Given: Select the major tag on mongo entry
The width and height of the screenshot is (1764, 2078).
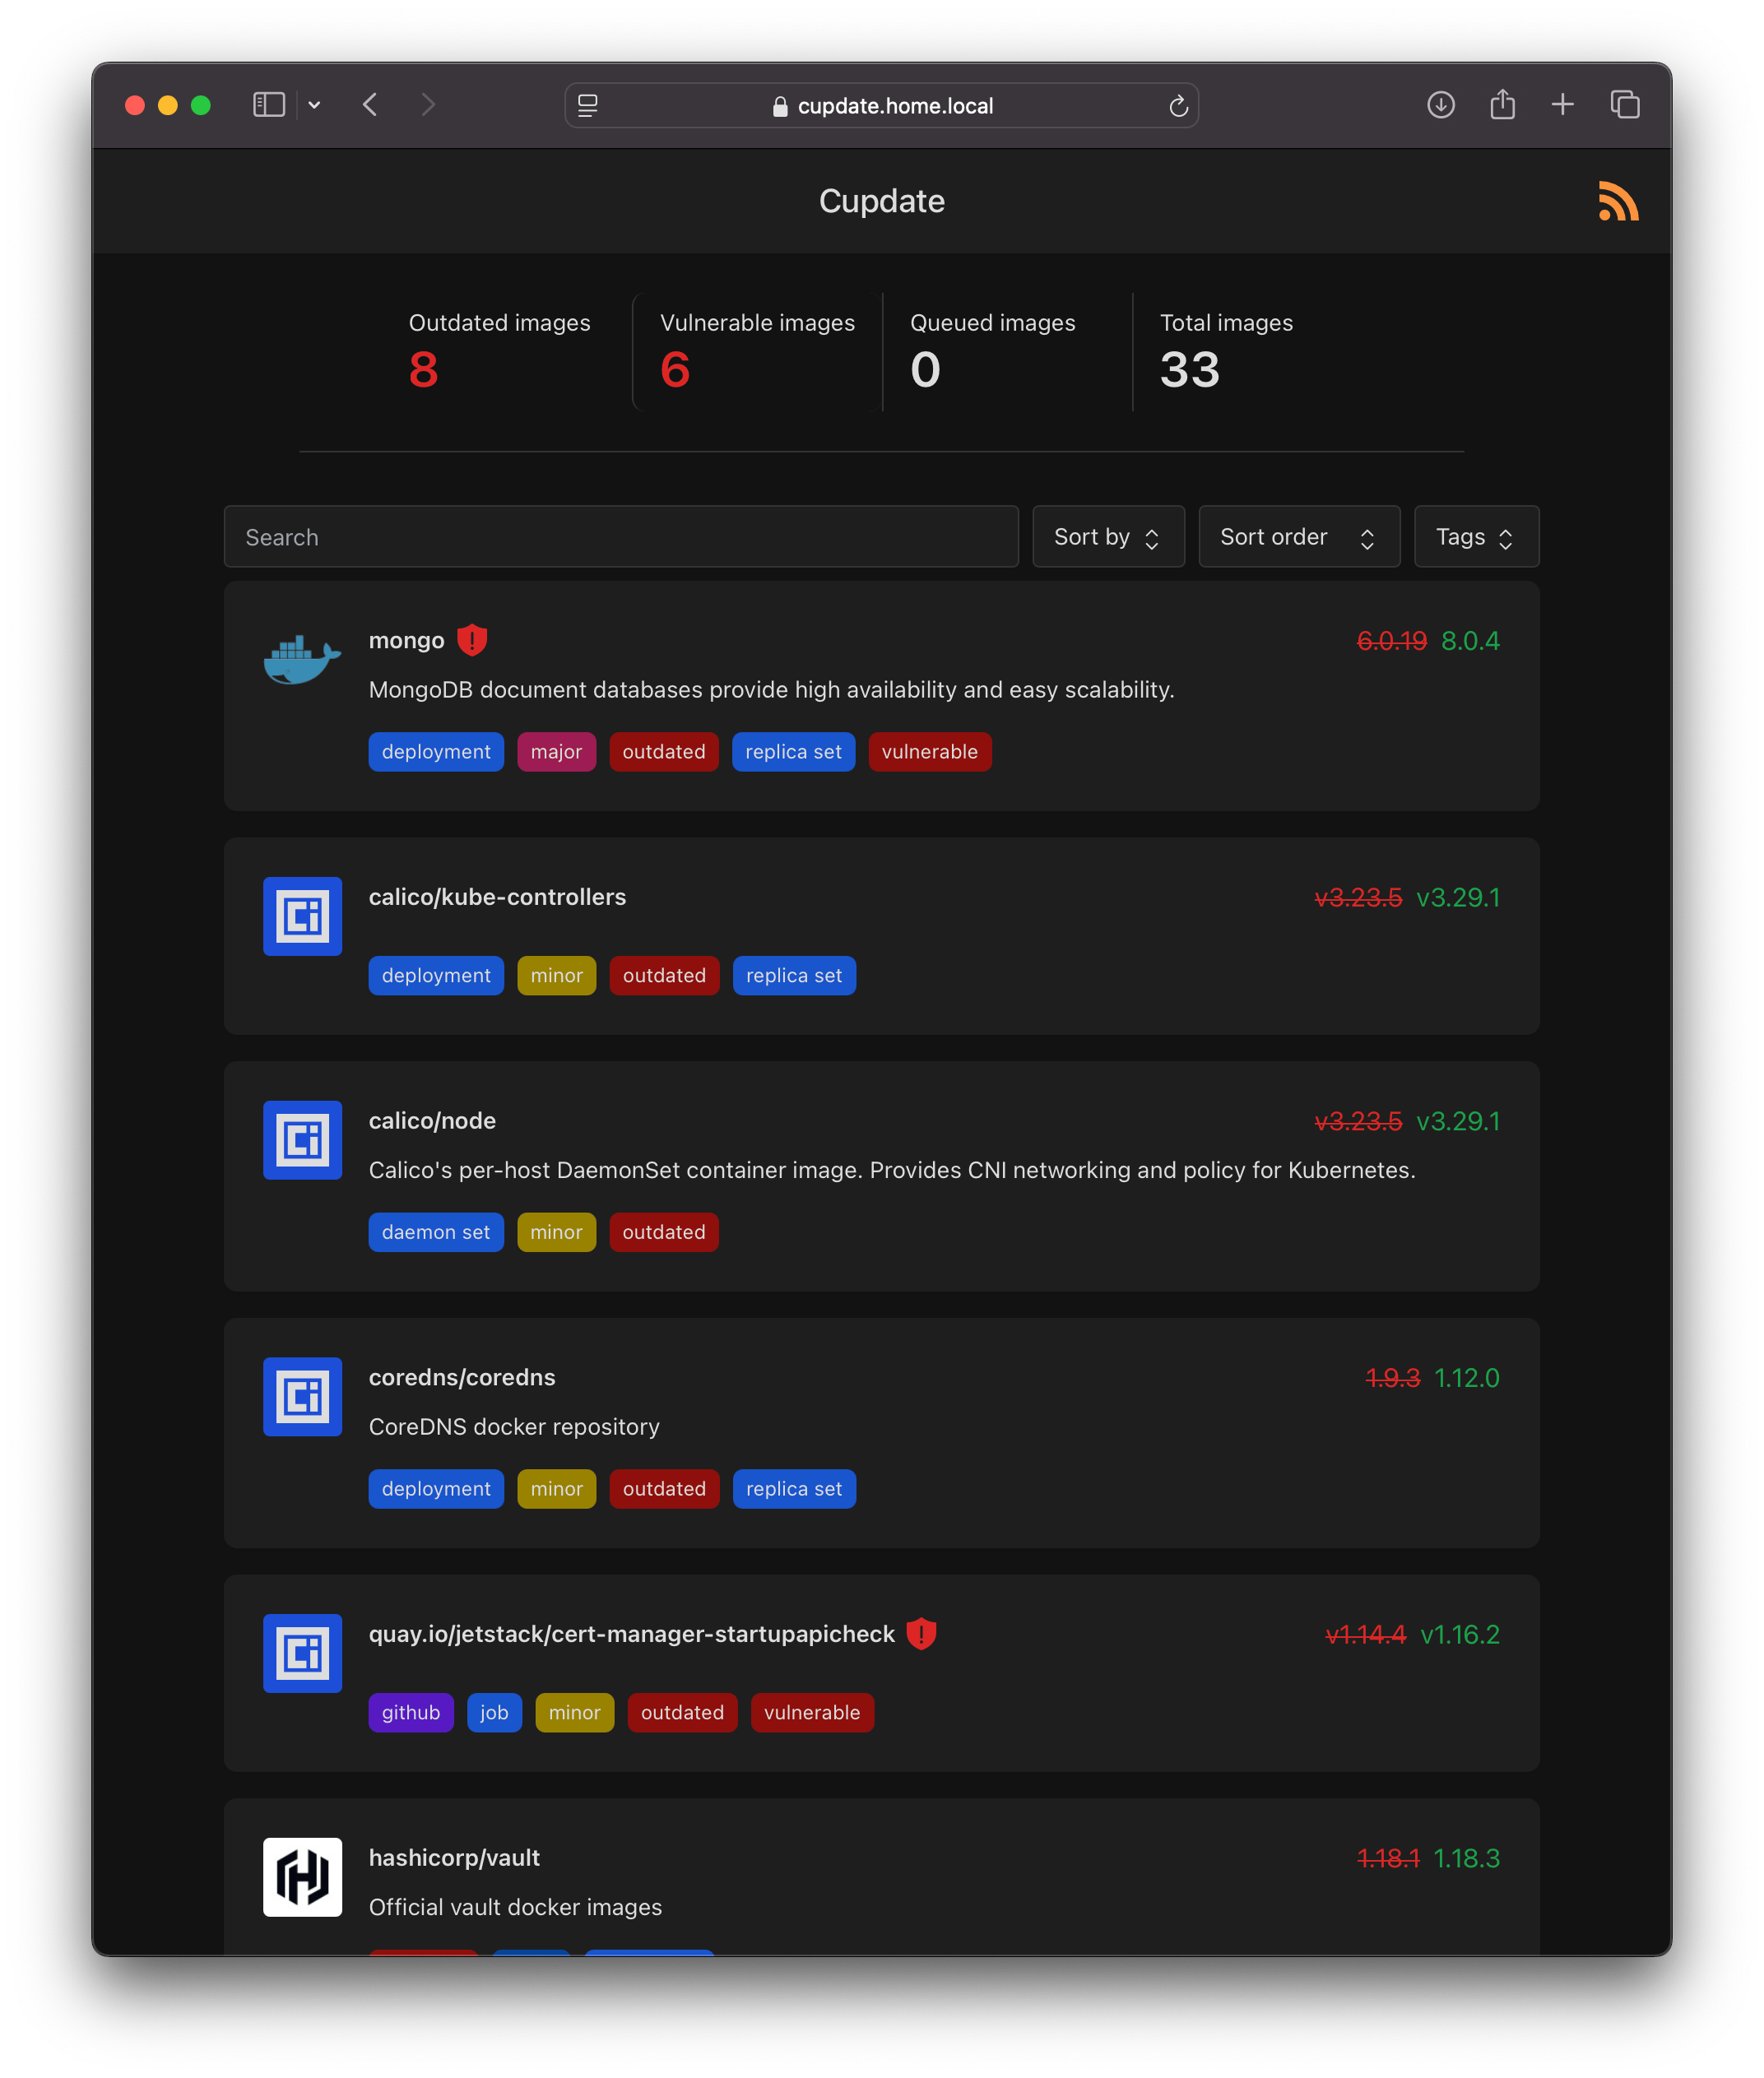Looking at the screenshot, I should 556,752.
